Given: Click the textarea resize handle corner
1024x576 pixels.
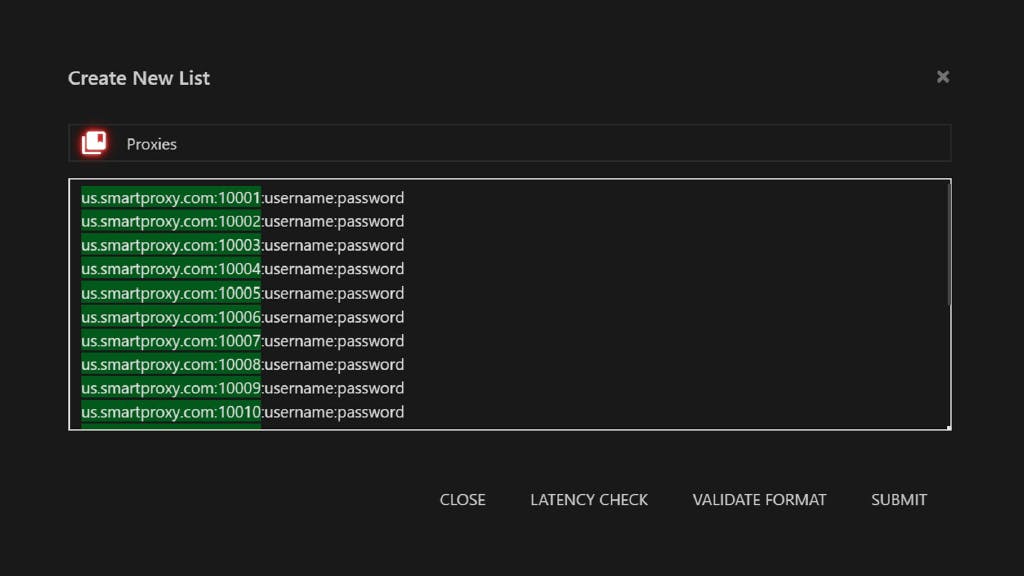Looking at the screenshot, I should (x=948, y=427).
